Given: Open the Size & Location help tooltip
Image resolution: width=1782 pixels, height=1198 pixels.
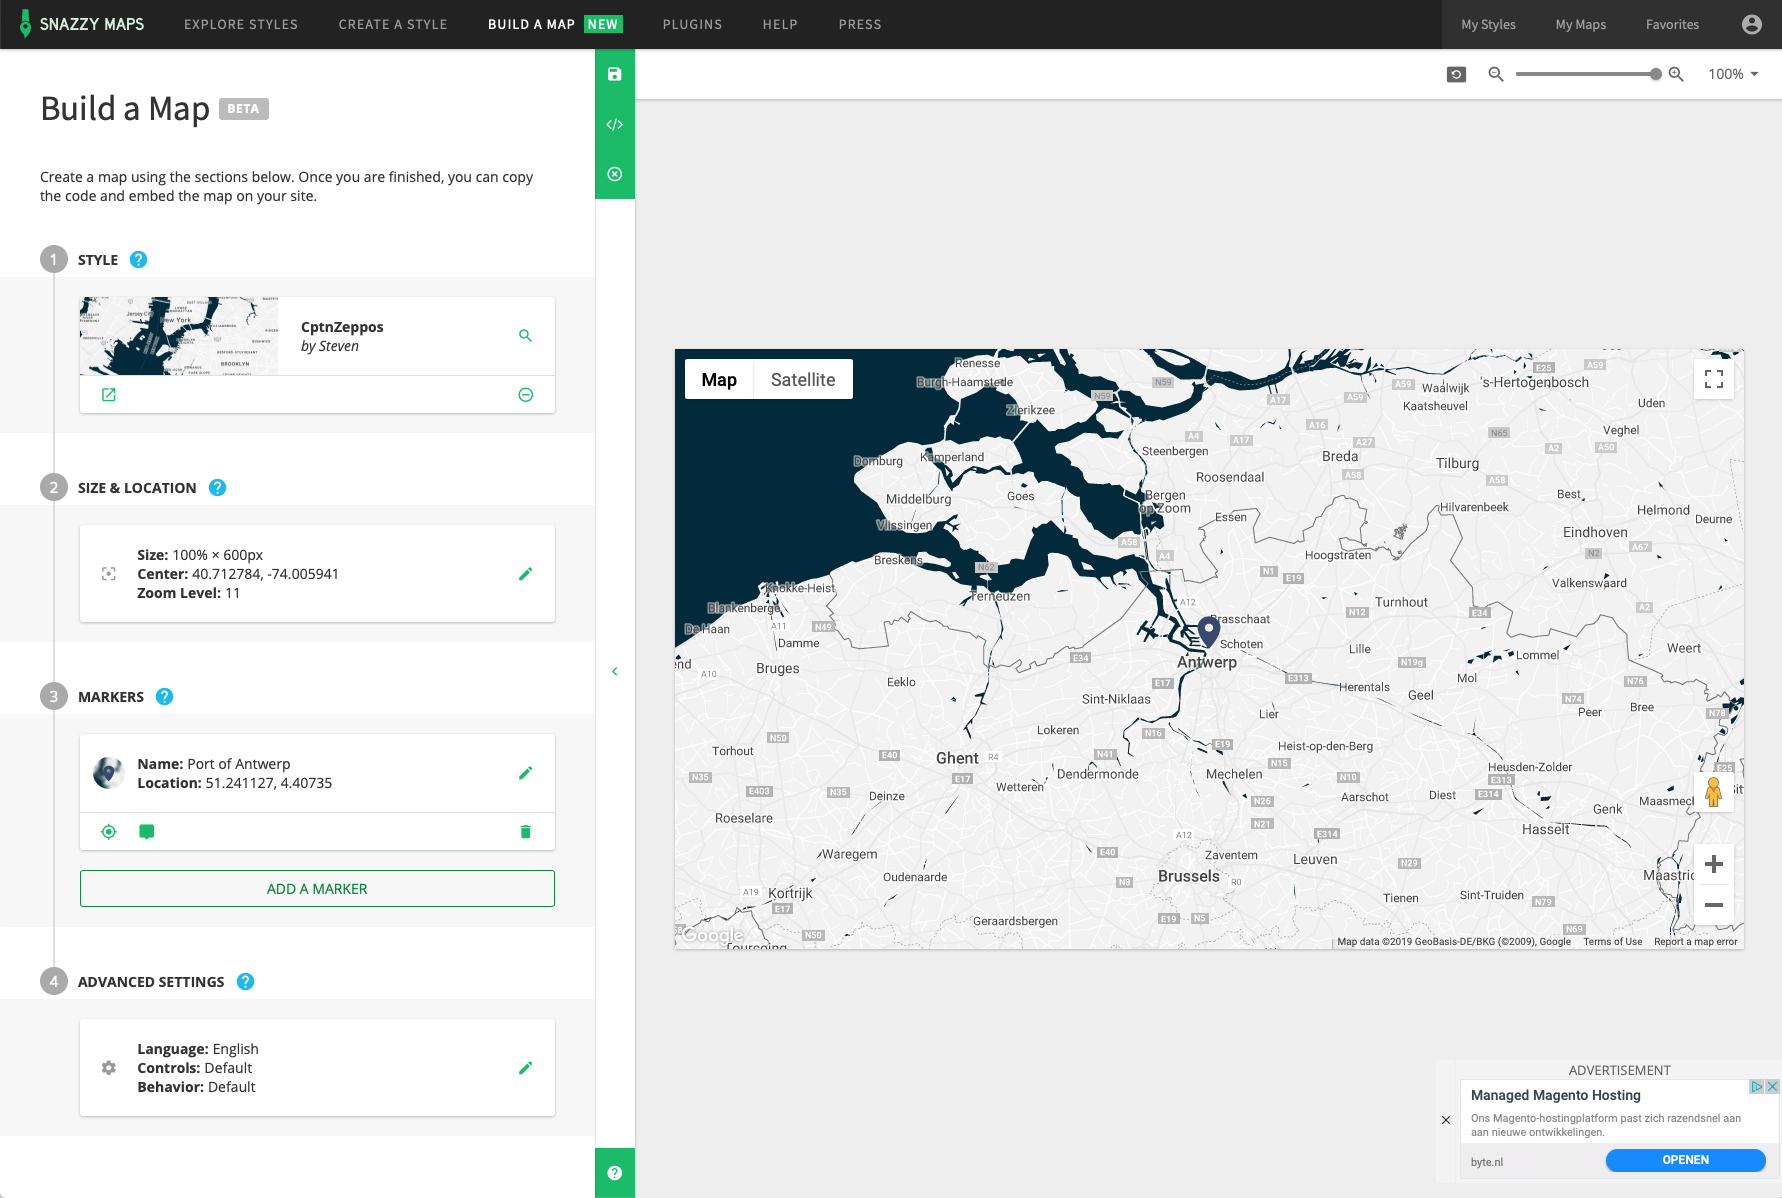Looking at the screenshot, I should pos(217,487).
